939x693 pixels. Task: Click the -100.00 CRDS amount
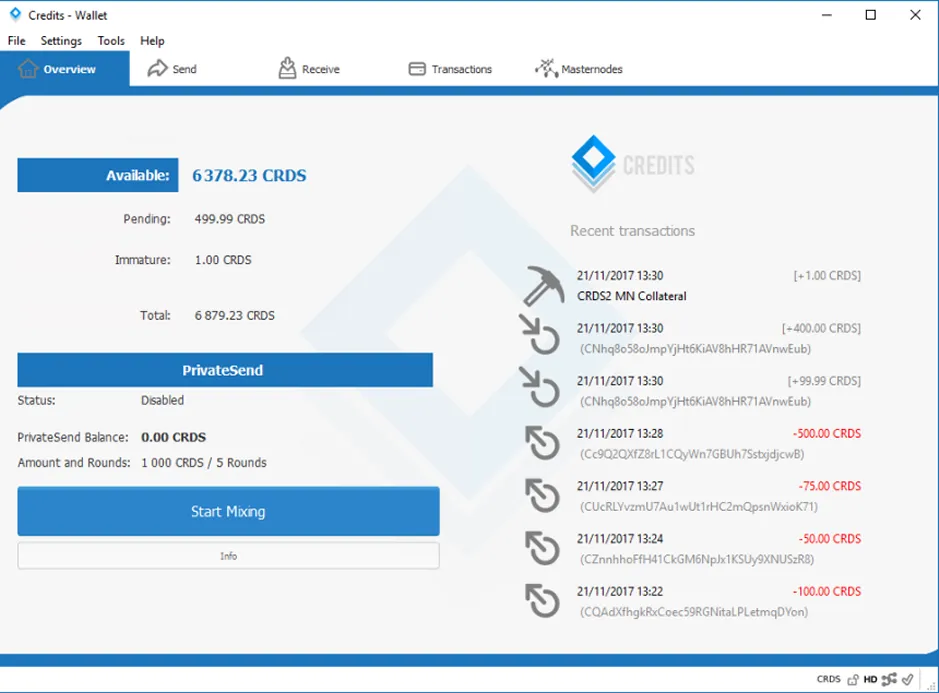click(x=827, y=592)
